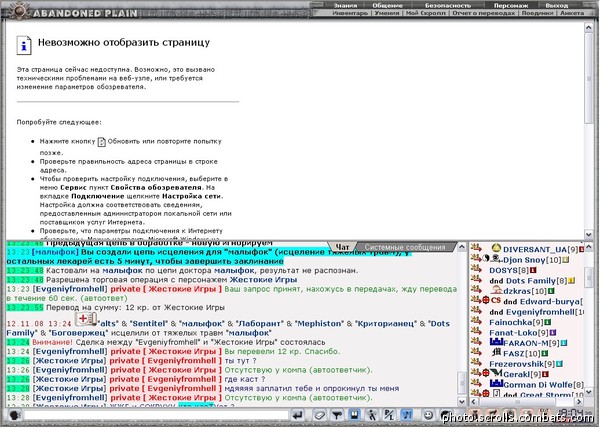Viewport: 600px width, 428px height.
Task: Open the Знания top menu
Action: click(x=345, y=5)
